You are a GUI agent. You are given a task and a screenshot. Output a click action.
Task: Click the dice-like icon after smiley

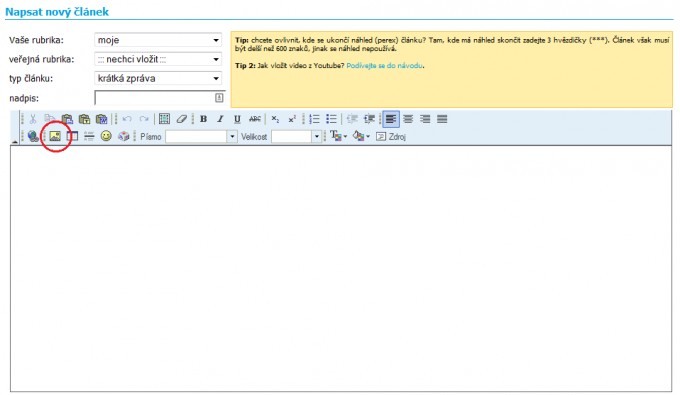tap(124, 136)
